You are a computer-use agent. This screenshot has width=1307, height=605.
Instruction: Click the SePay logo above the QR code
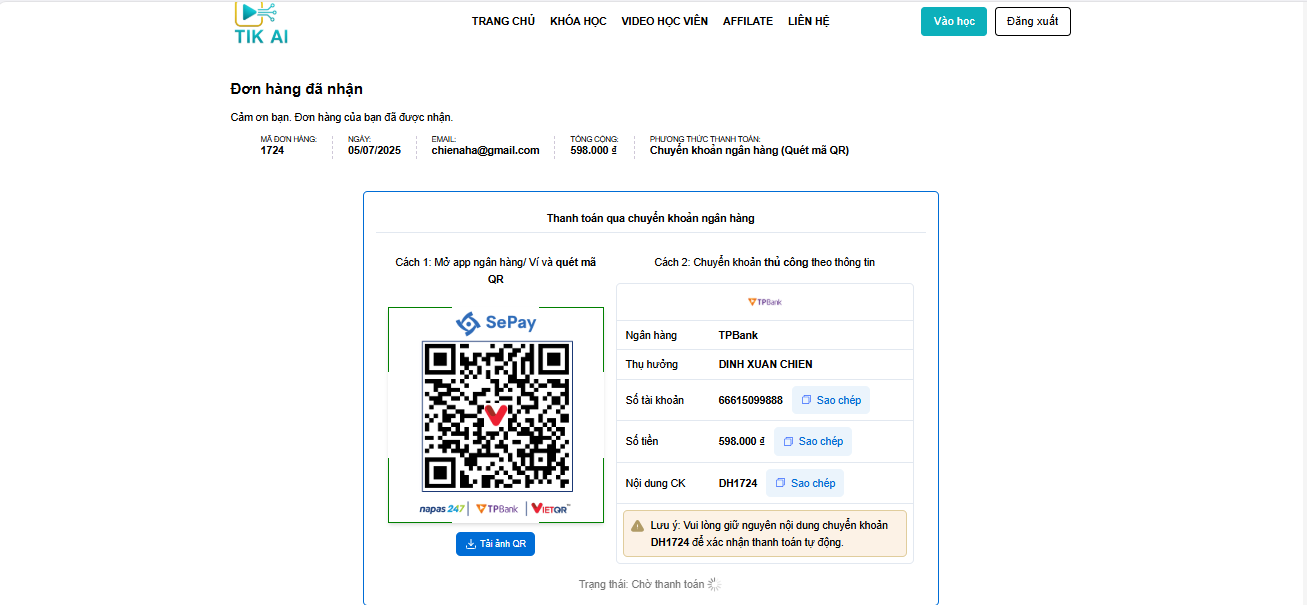(496, 322)
